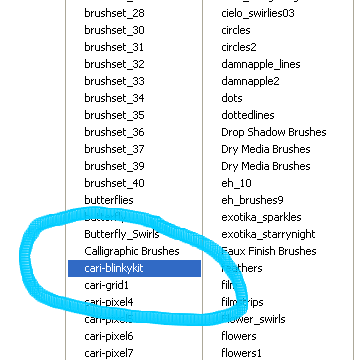This screenshot has height=360, width=360.
Task: Choose Drop Shadow Brushes
Action: click(x=274, y=132)
